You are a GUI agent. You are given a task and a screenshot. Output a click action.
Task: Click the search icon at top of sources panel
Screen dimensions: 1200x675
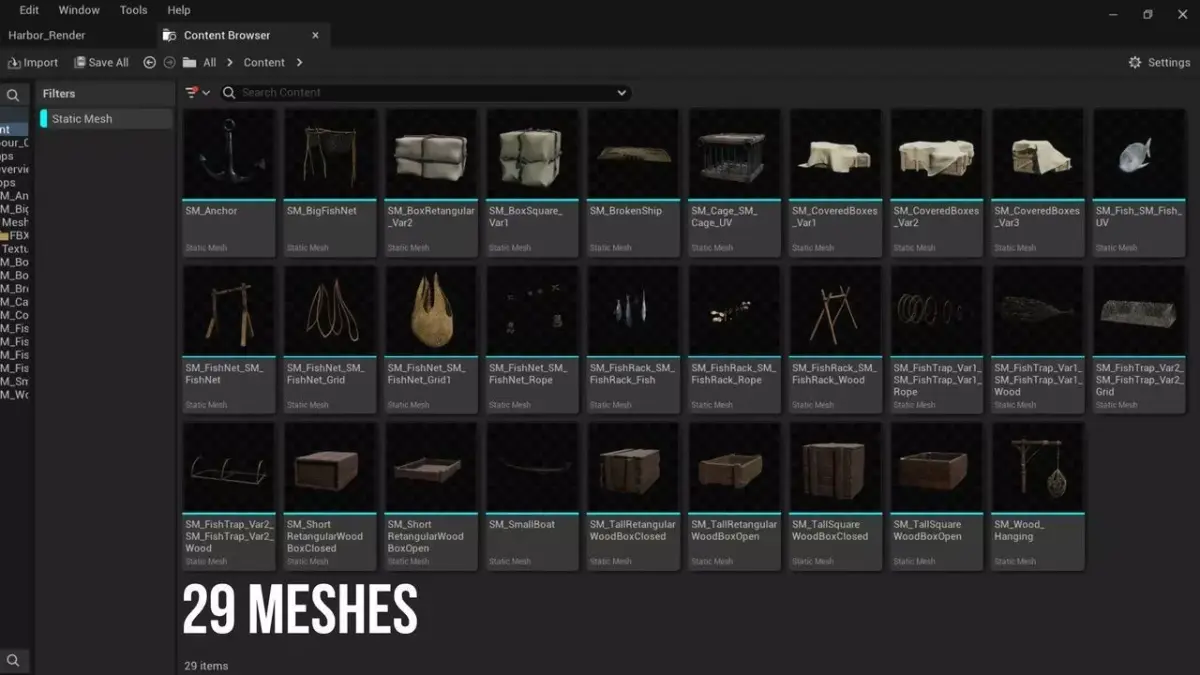[x=13, y=96]
